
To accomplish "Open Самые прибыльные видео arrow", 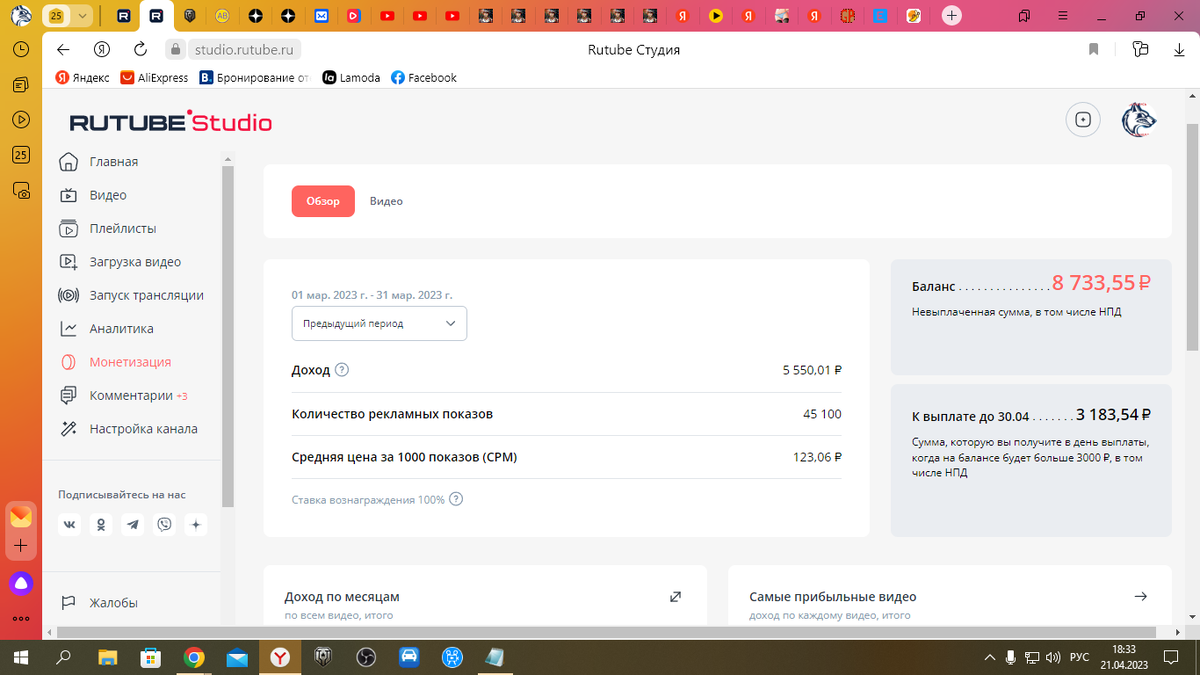I will pos(1141,597).
